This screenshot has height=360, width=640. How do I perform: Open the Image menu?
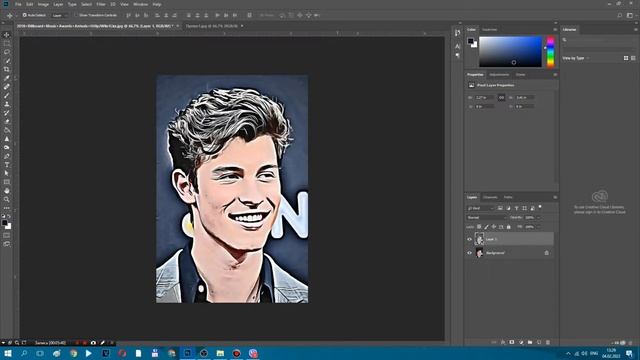[x=43, y=4]
